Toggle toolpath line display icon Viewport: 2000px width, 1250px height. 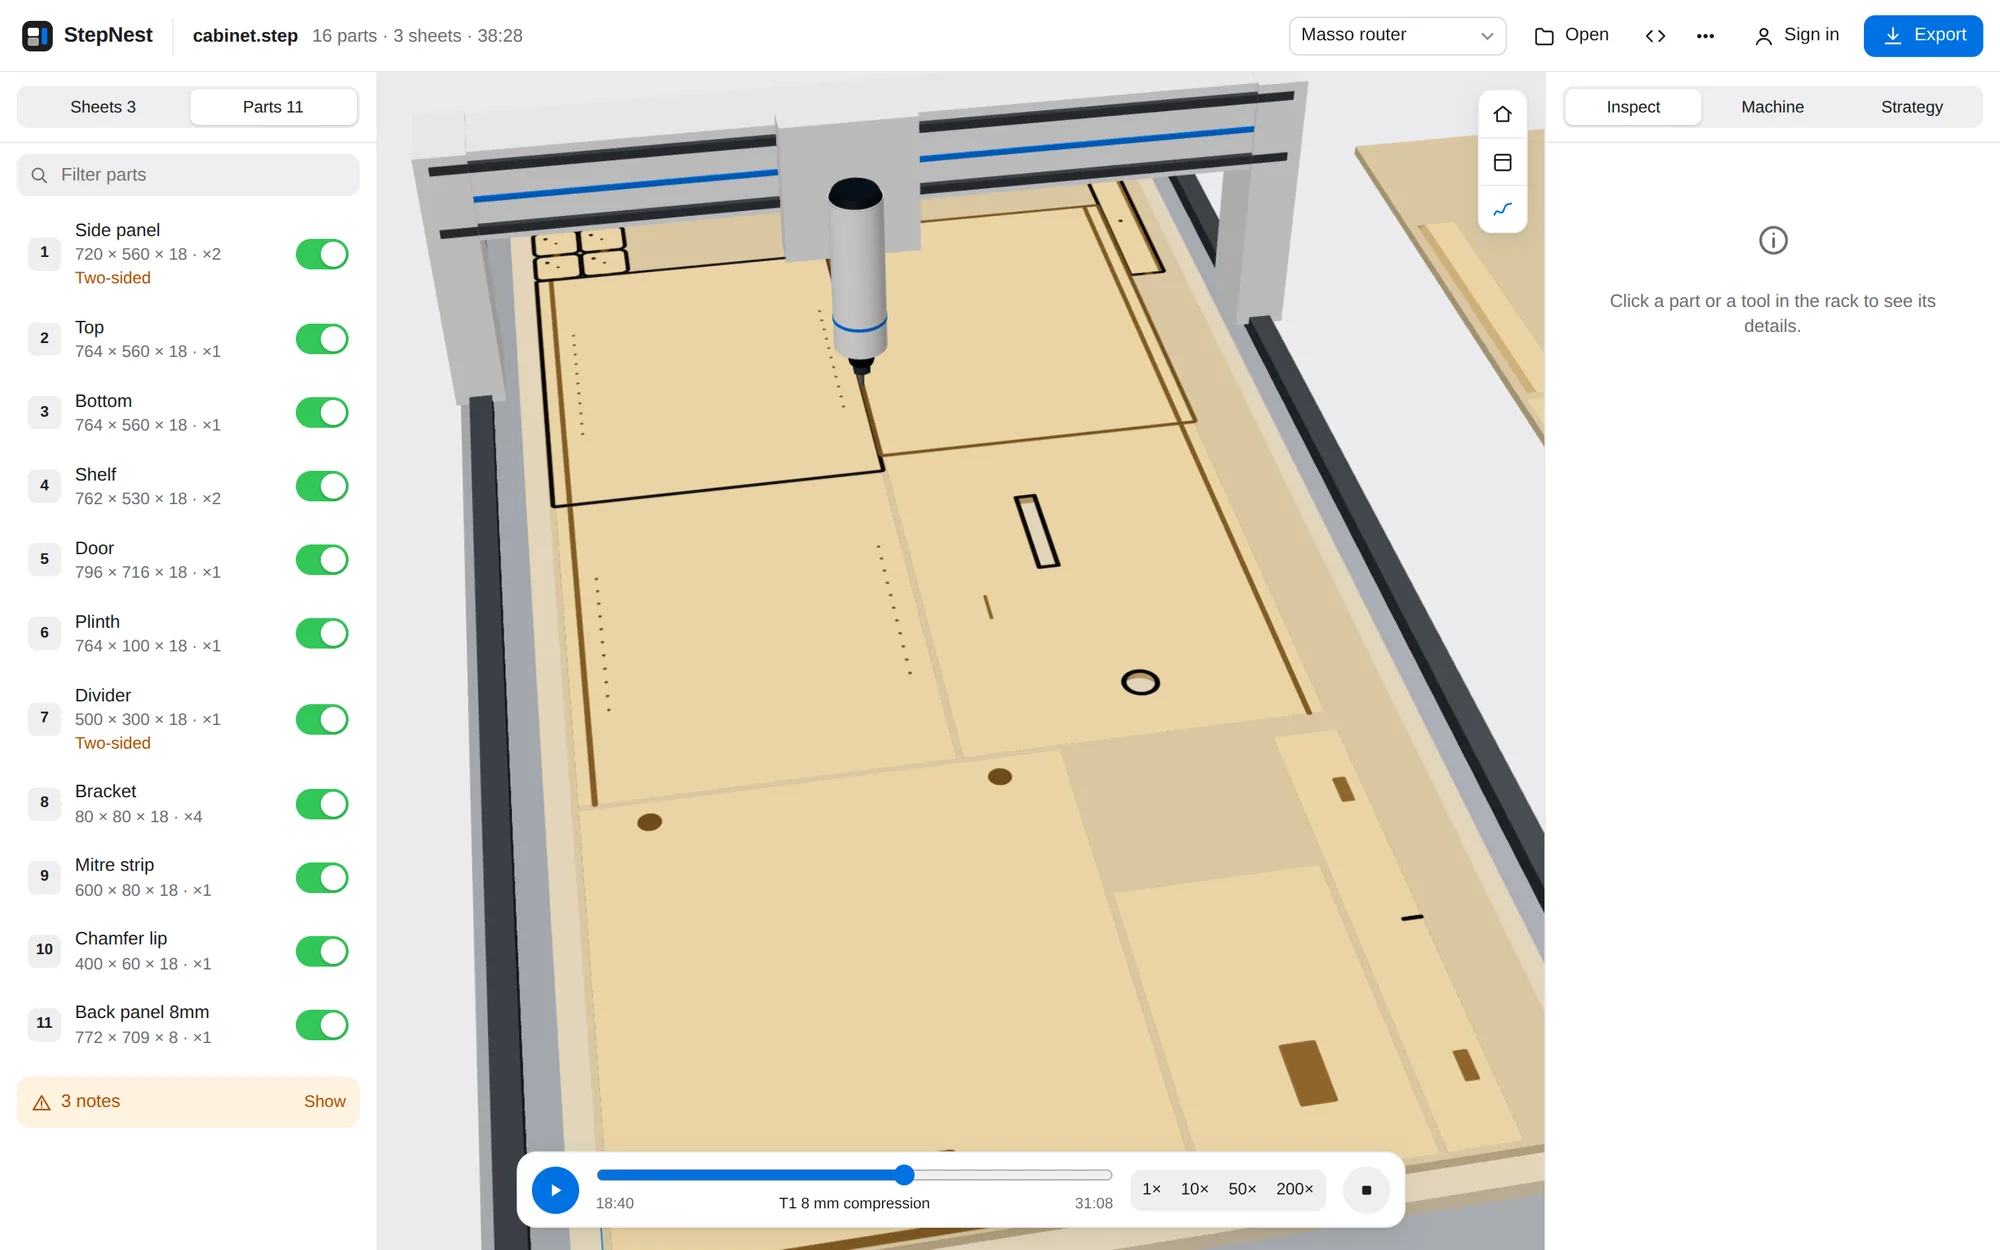[x=1502, y=209]
